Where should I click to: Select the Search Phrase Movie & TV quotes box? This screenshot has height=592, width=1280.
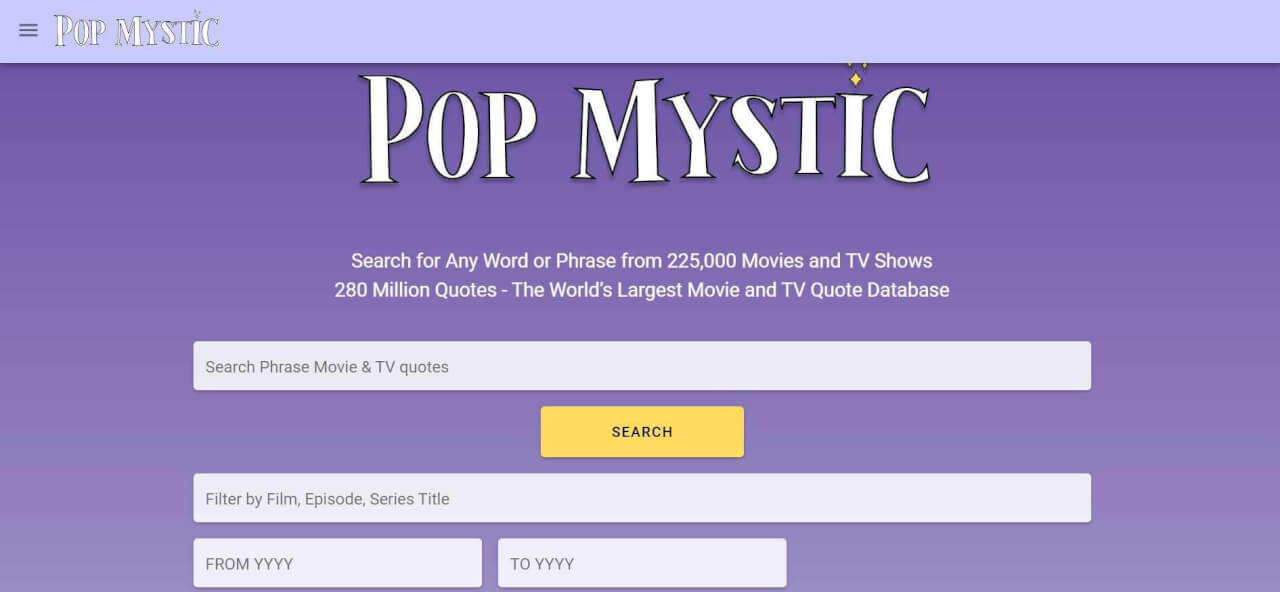642,365
